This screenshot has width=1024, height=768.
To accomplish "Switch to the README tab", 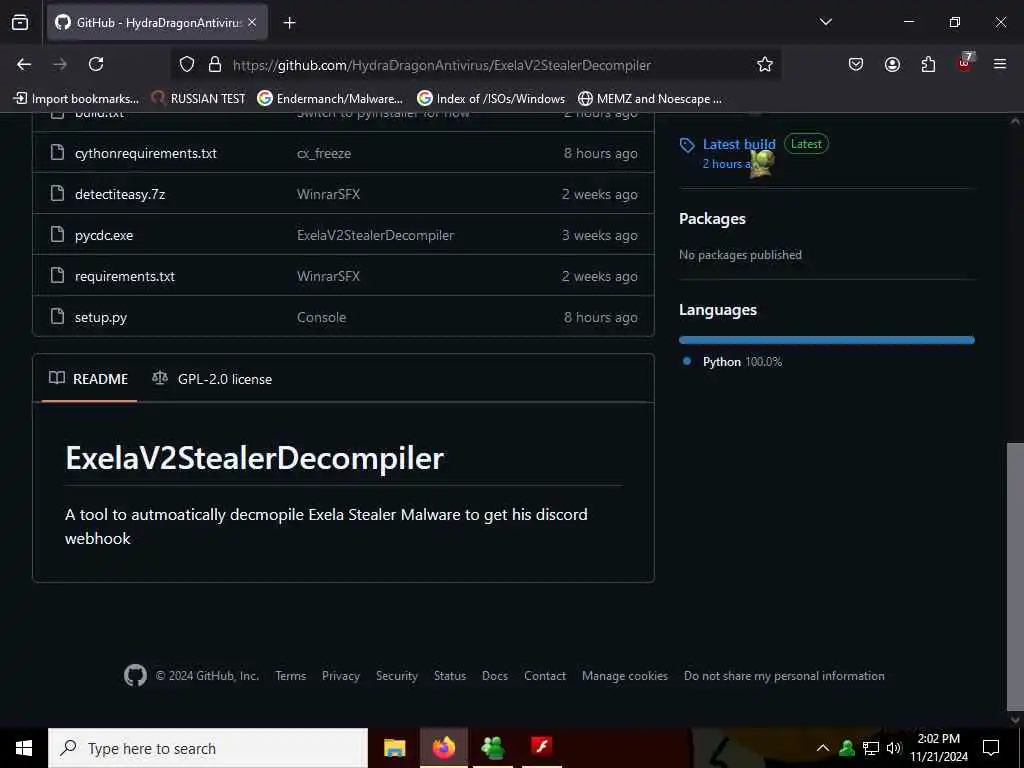I will [89, 379].
